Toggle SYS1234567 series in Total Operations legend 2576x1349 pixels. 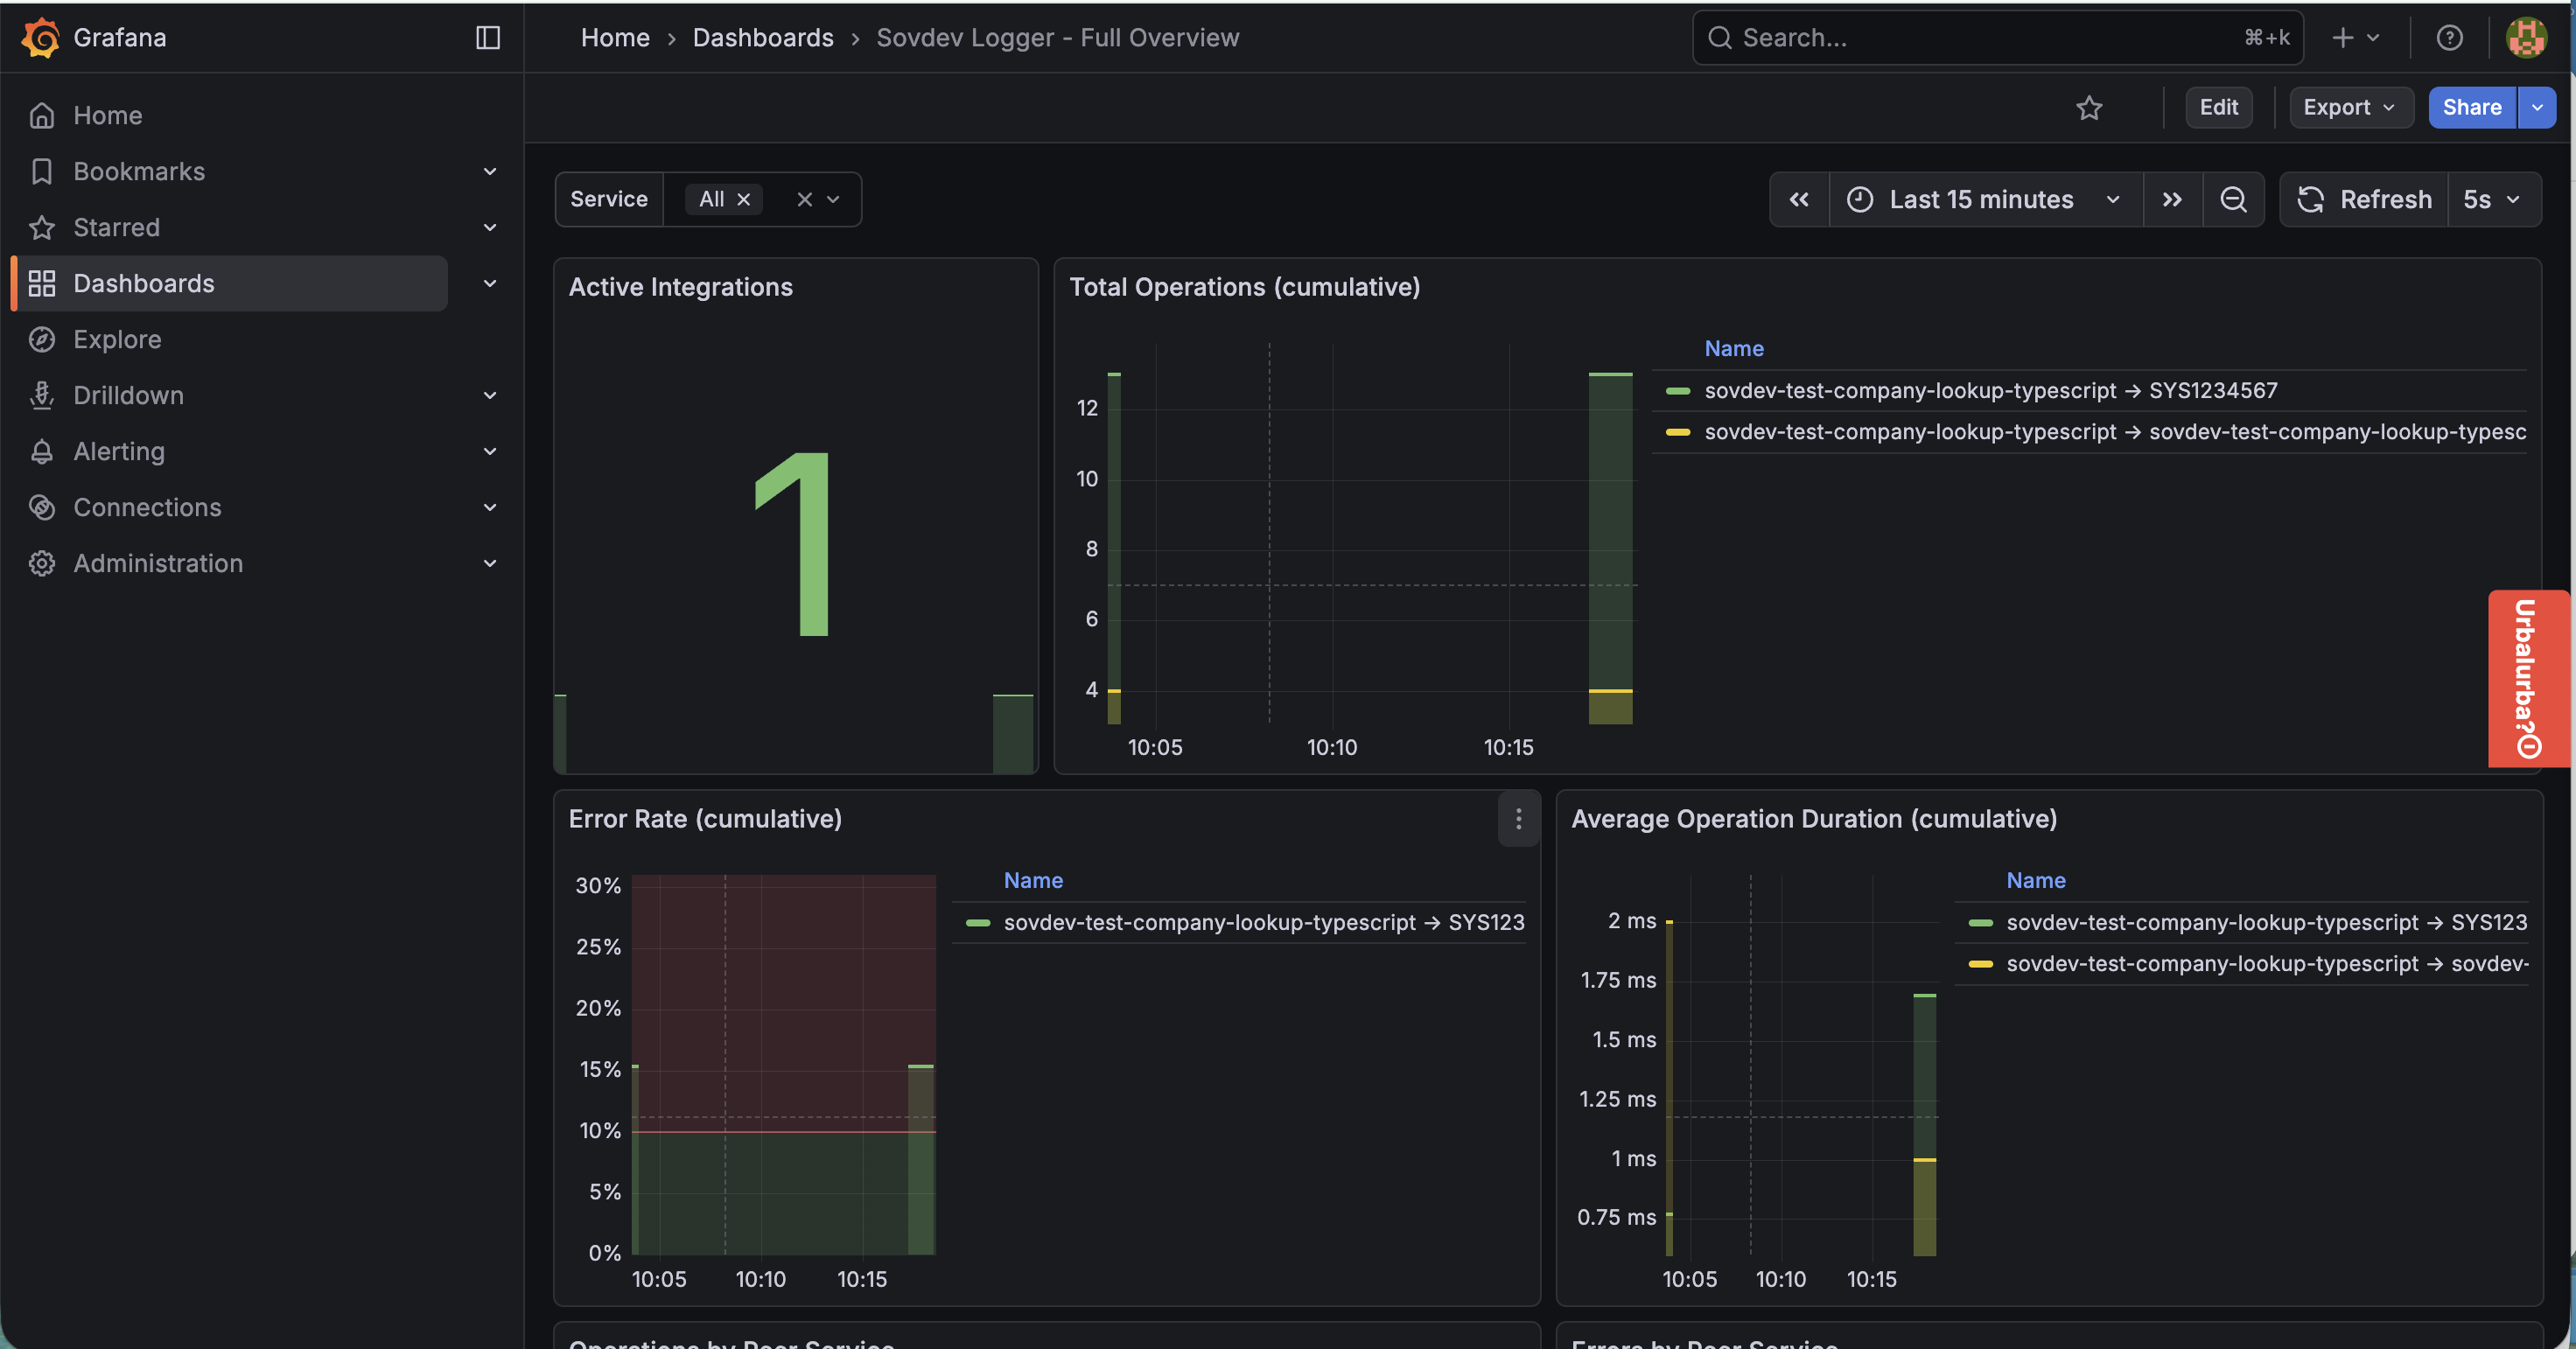pyautogui.click(x=1990, y=391)
